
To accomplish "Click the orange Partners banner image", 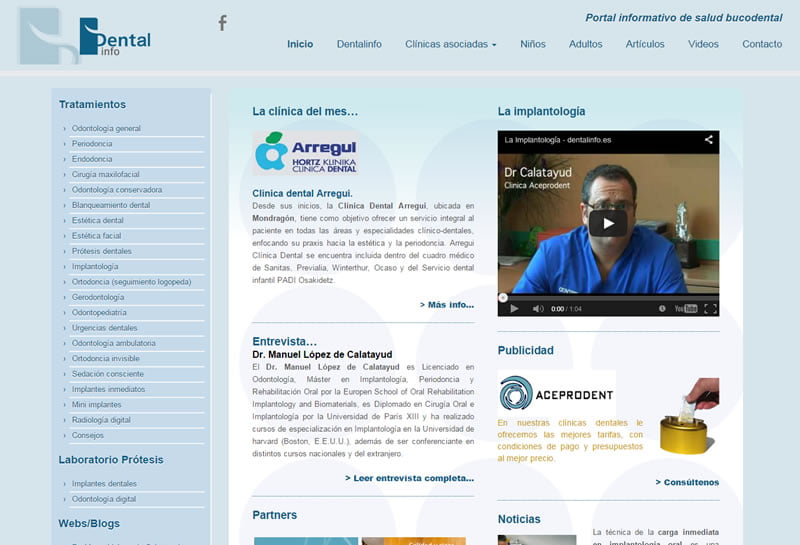I will pyautogui.click(x=414, y=541).
